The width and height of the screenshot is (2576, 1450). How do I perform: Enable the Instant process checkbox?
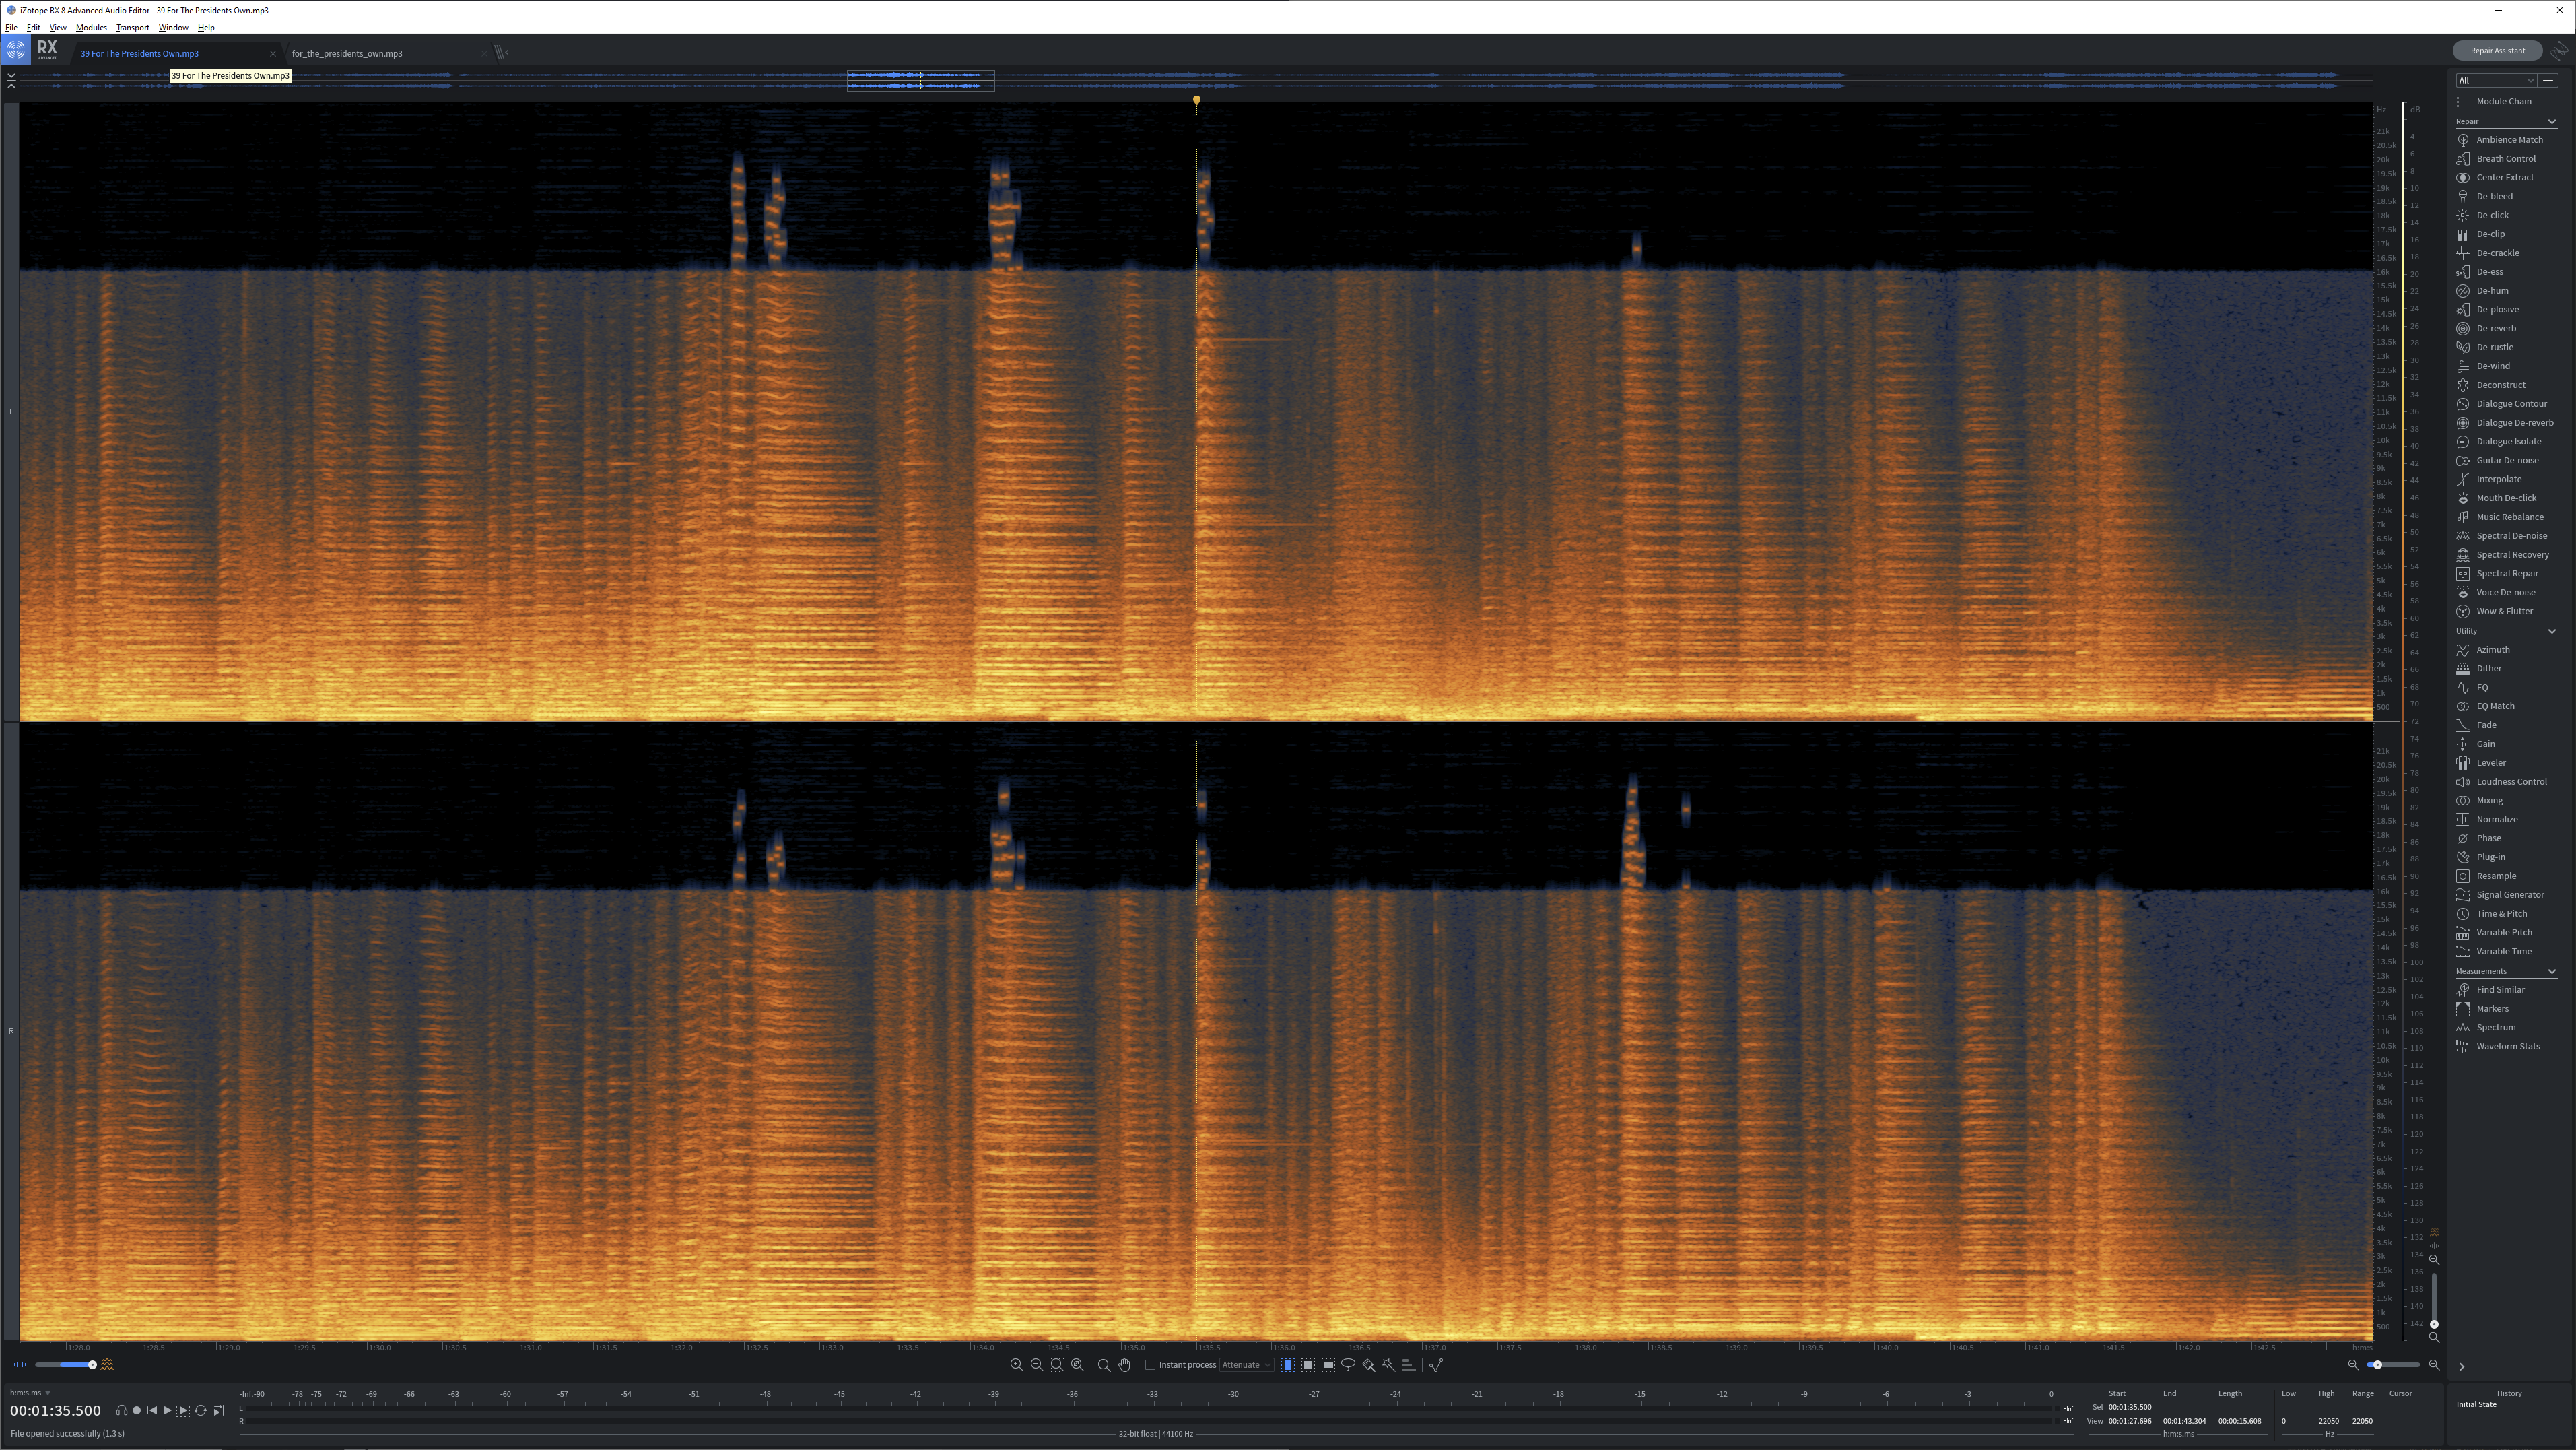pos(1150,1365)
